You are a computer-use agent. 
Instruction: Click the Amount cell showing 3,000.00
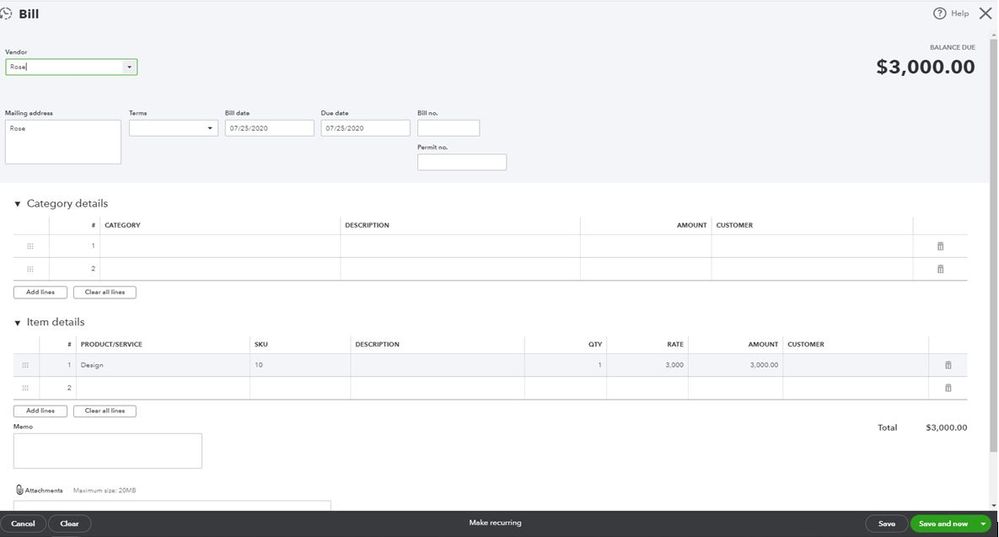coord(735,365)
